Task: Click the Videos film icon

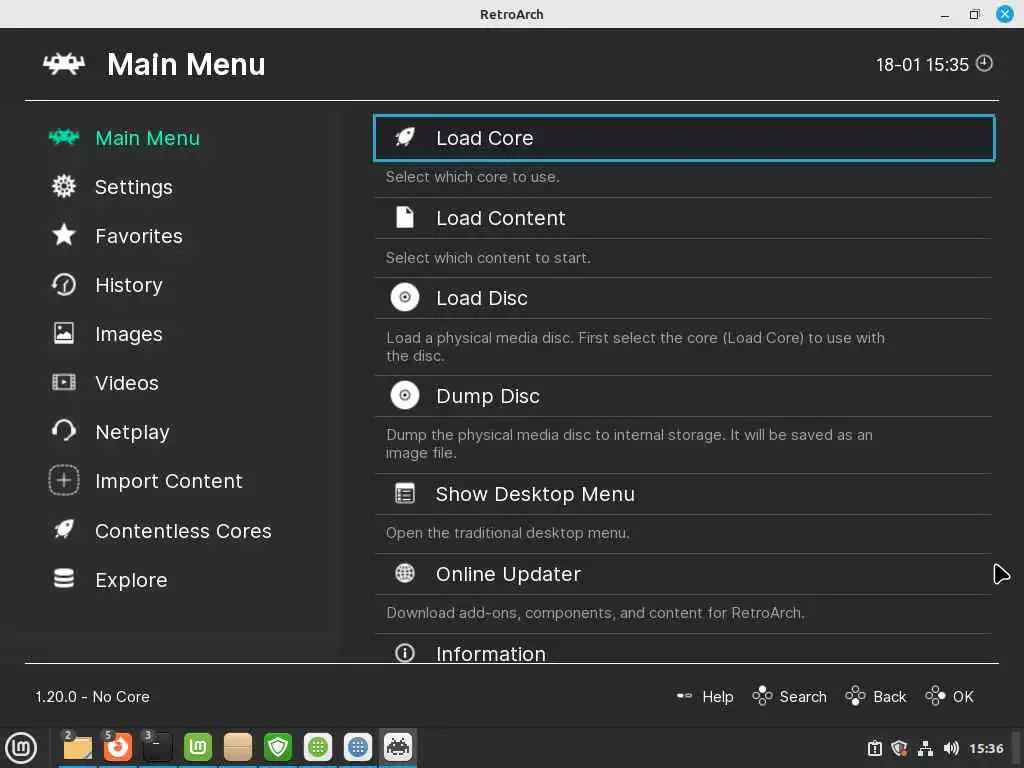Action: pyautogui.click(x=64, y=383)
